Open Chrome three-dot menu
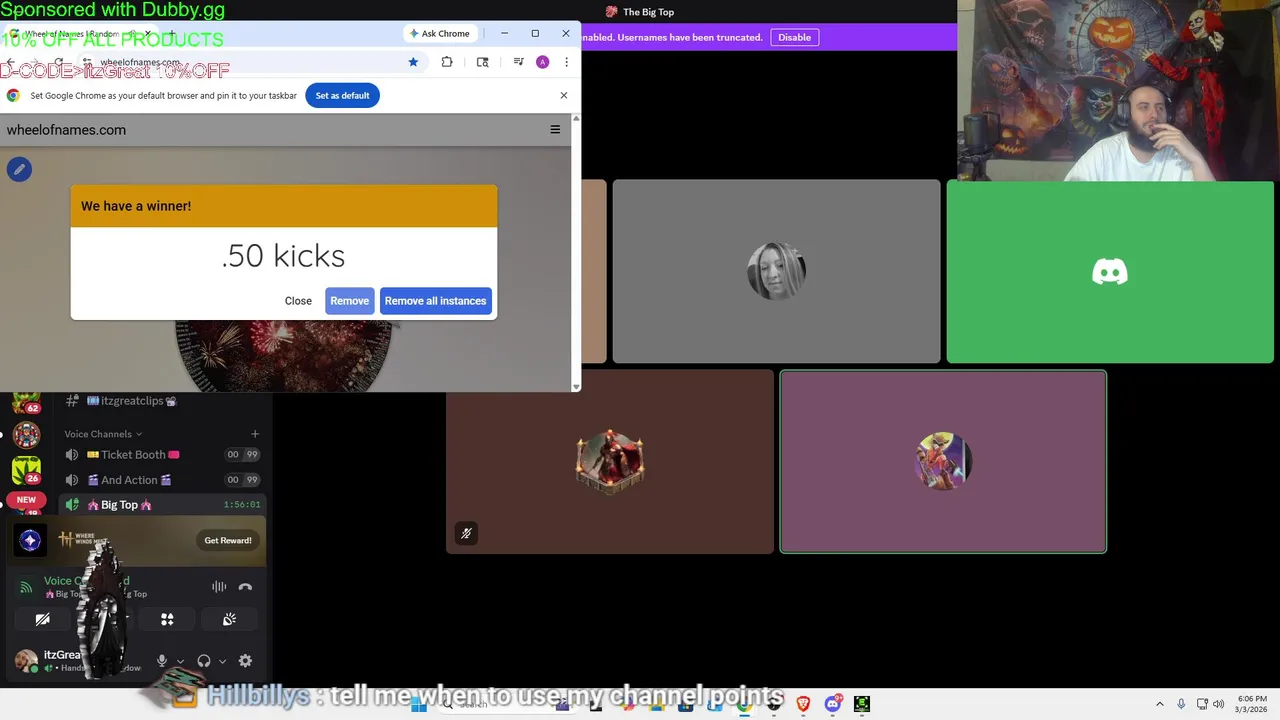The width and height of the screenshot is (1280, 720). tap(566, 62)
